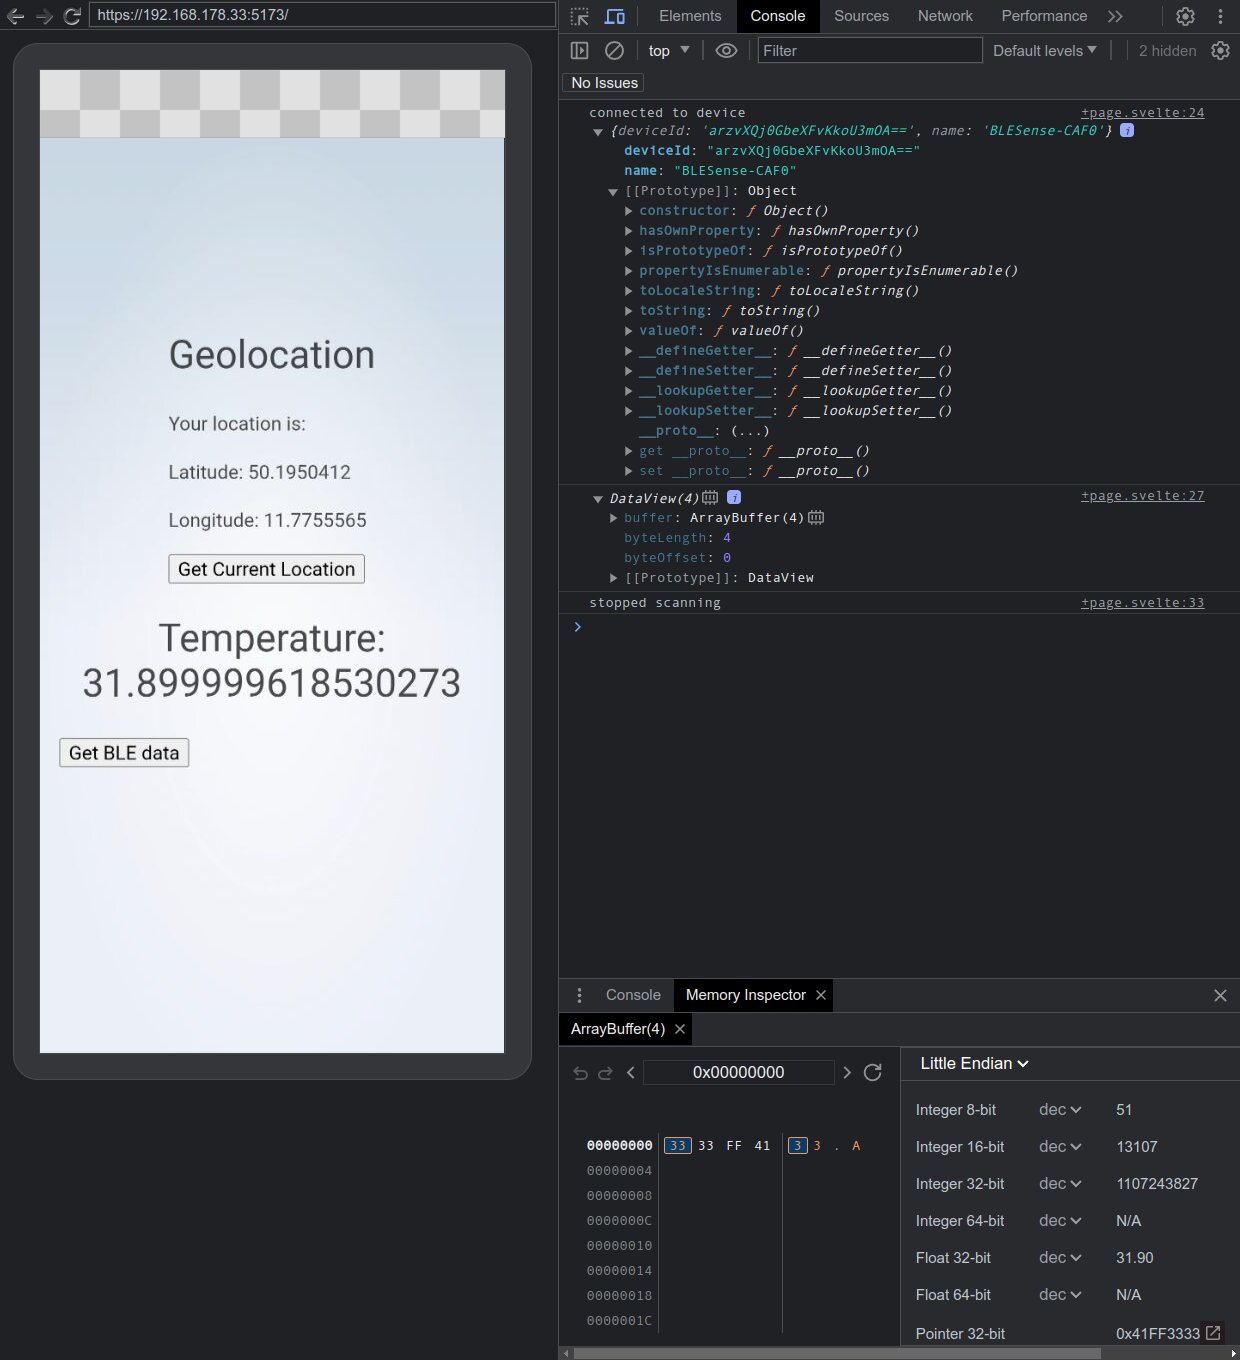Open memory icon next to DataView(4)

coord(710,498)
